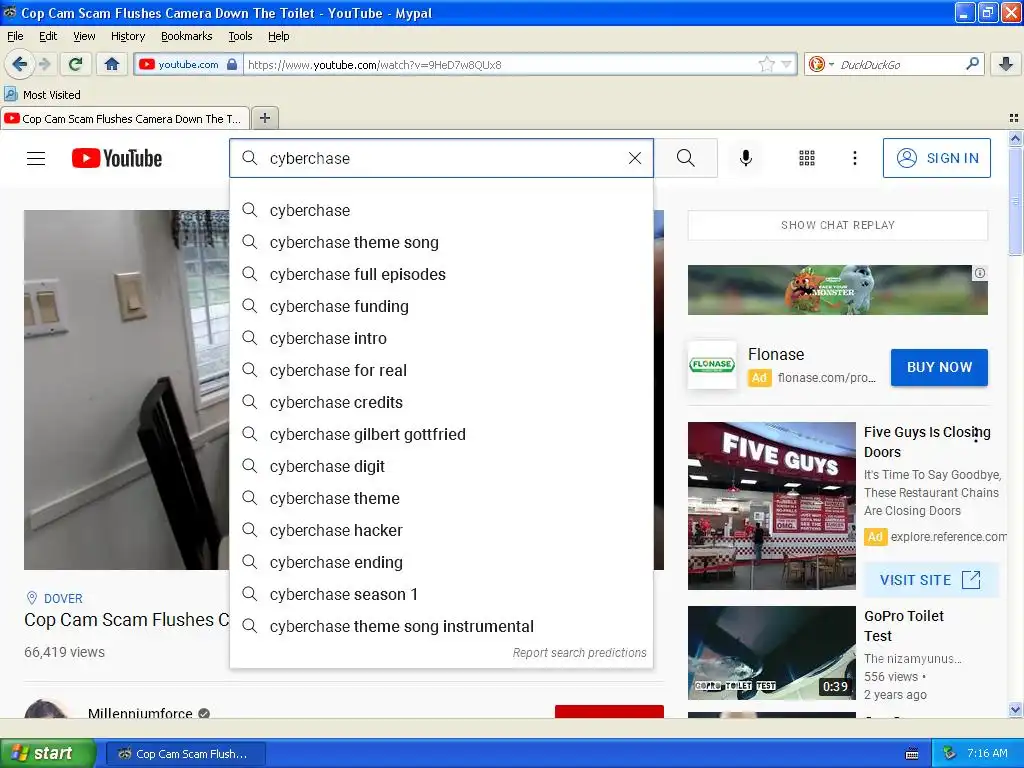Start voice search with the microphone
This screenshot has height=768, width=1024.
[746, 158]
